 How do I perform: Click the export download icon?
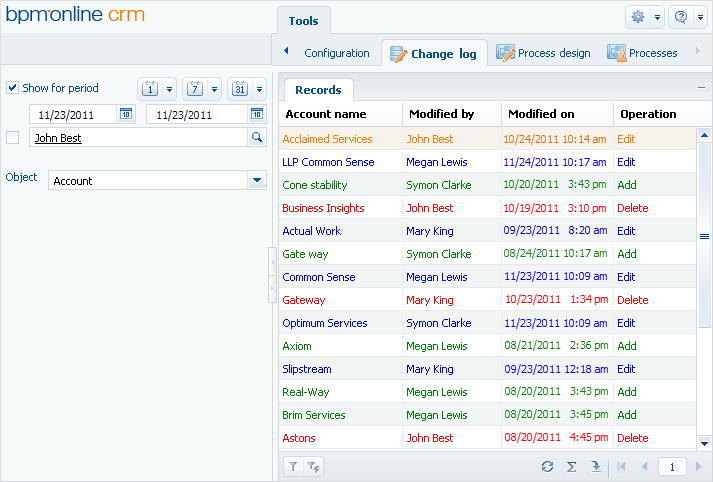[596, 466]
